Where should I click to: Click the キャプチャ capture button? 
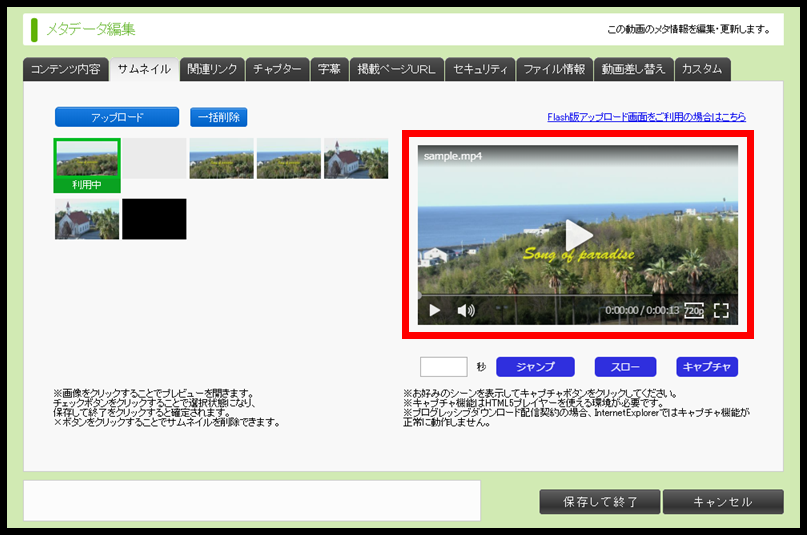coord(706,366)
